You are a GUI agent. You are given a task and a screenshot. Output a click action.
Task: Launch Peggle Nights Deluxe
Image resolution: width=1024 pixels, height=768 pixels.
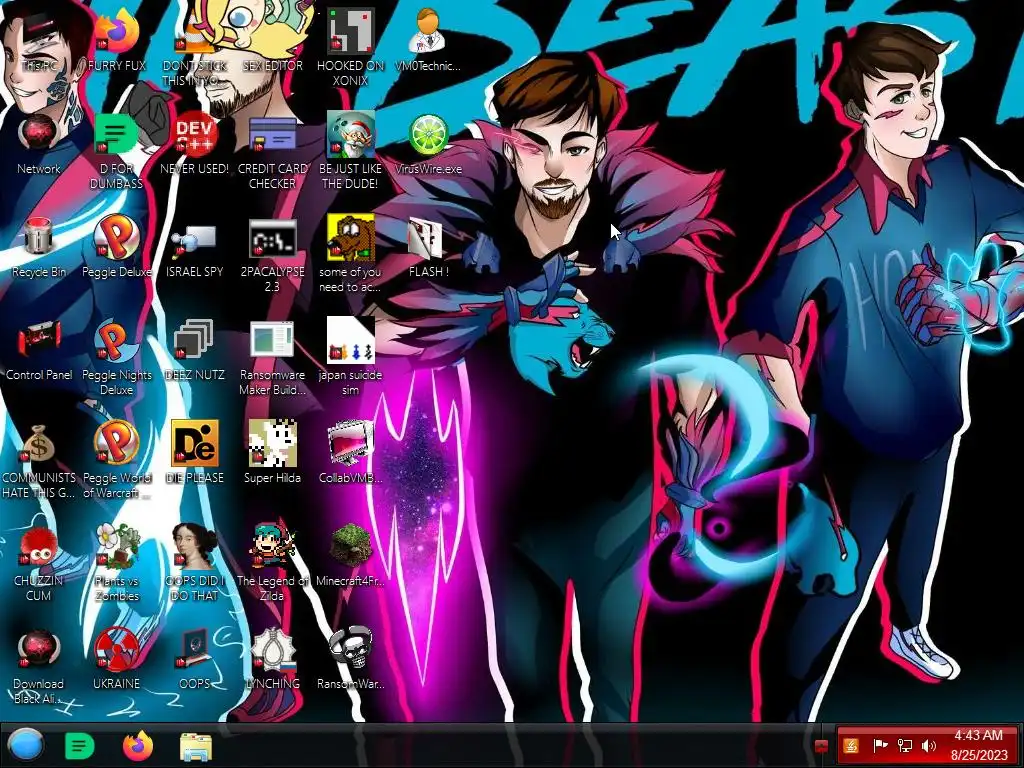click(x=116, y=358)
